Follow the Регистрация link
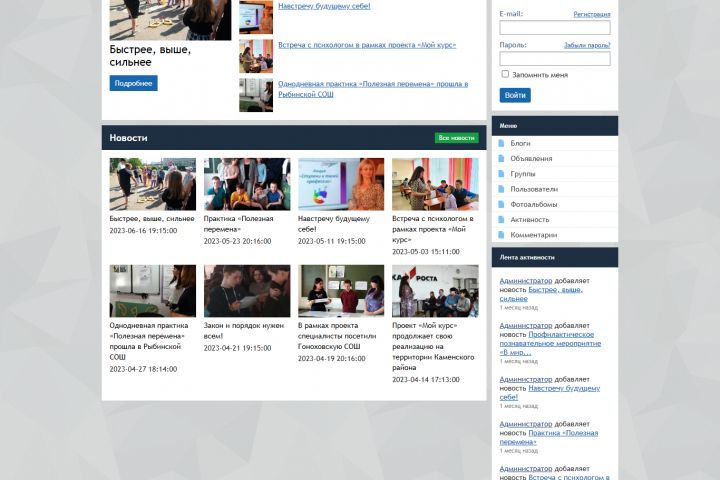 (591, 14)
